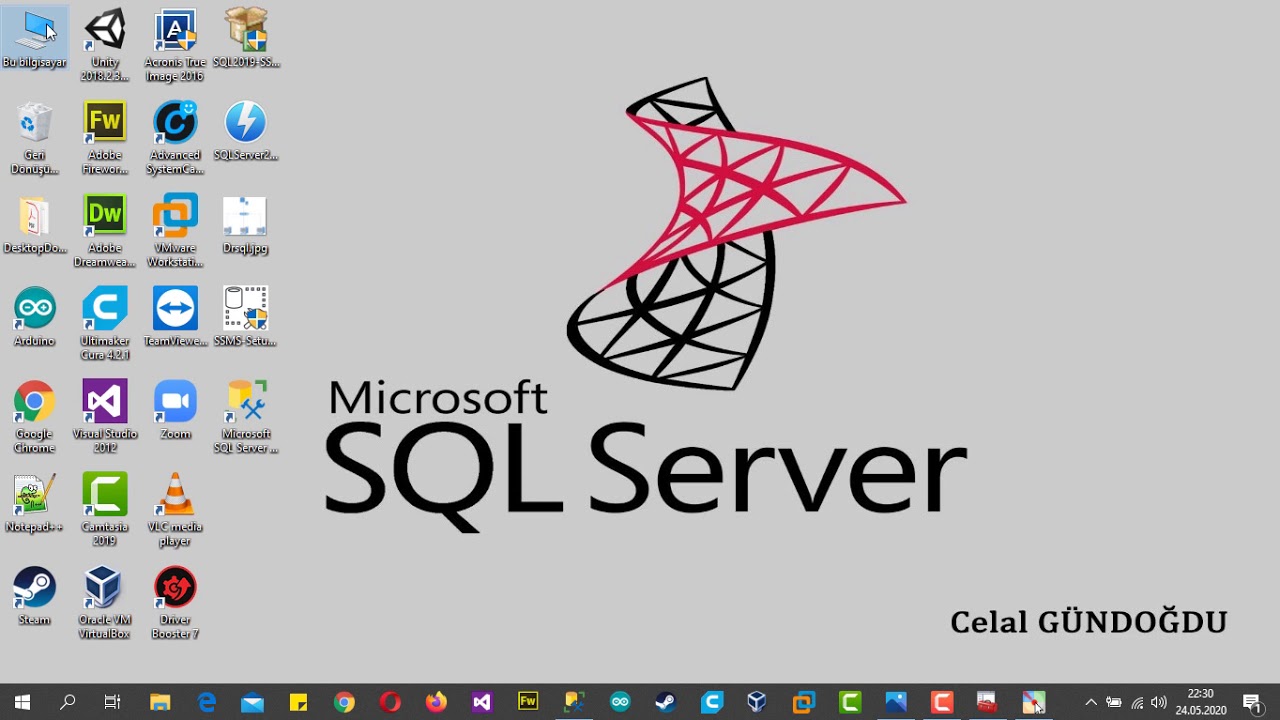The image size is (1280, 720).
Task: Open Steam from the taskbar
Action: [x=666, y=702]
